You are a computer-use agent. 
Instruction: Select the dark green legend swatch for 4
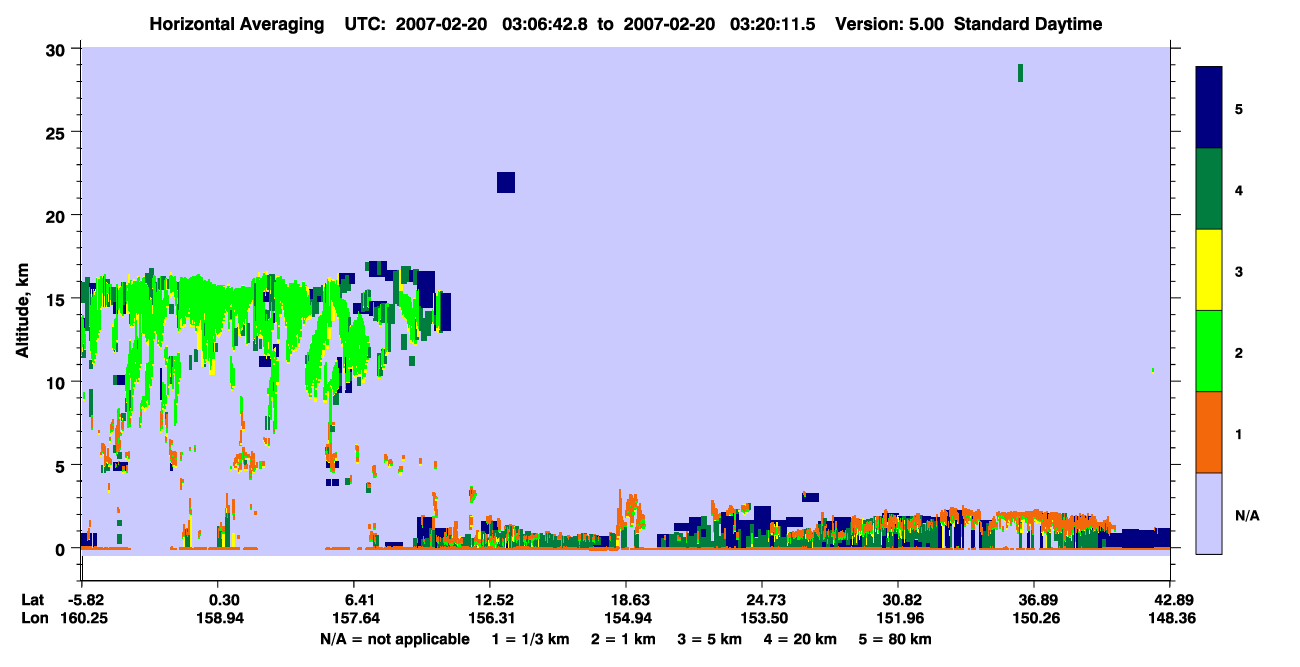[x=1210, y=189]
